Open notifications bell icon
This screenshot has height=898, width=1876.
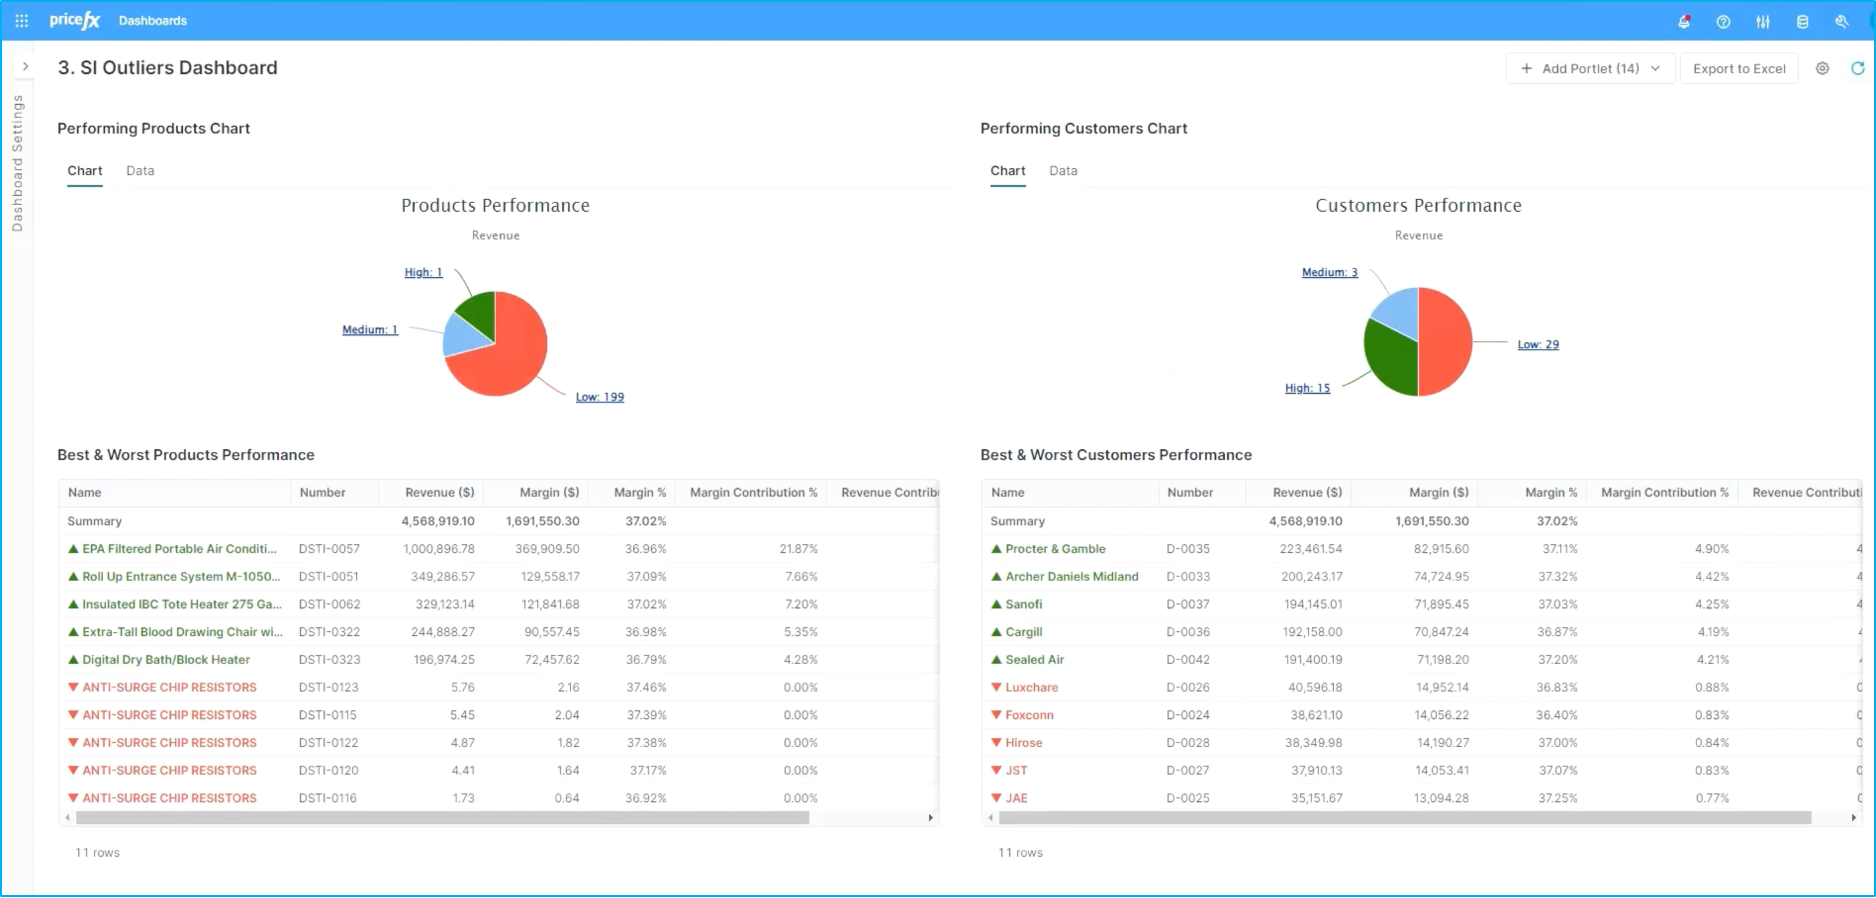click(1684, 21)
